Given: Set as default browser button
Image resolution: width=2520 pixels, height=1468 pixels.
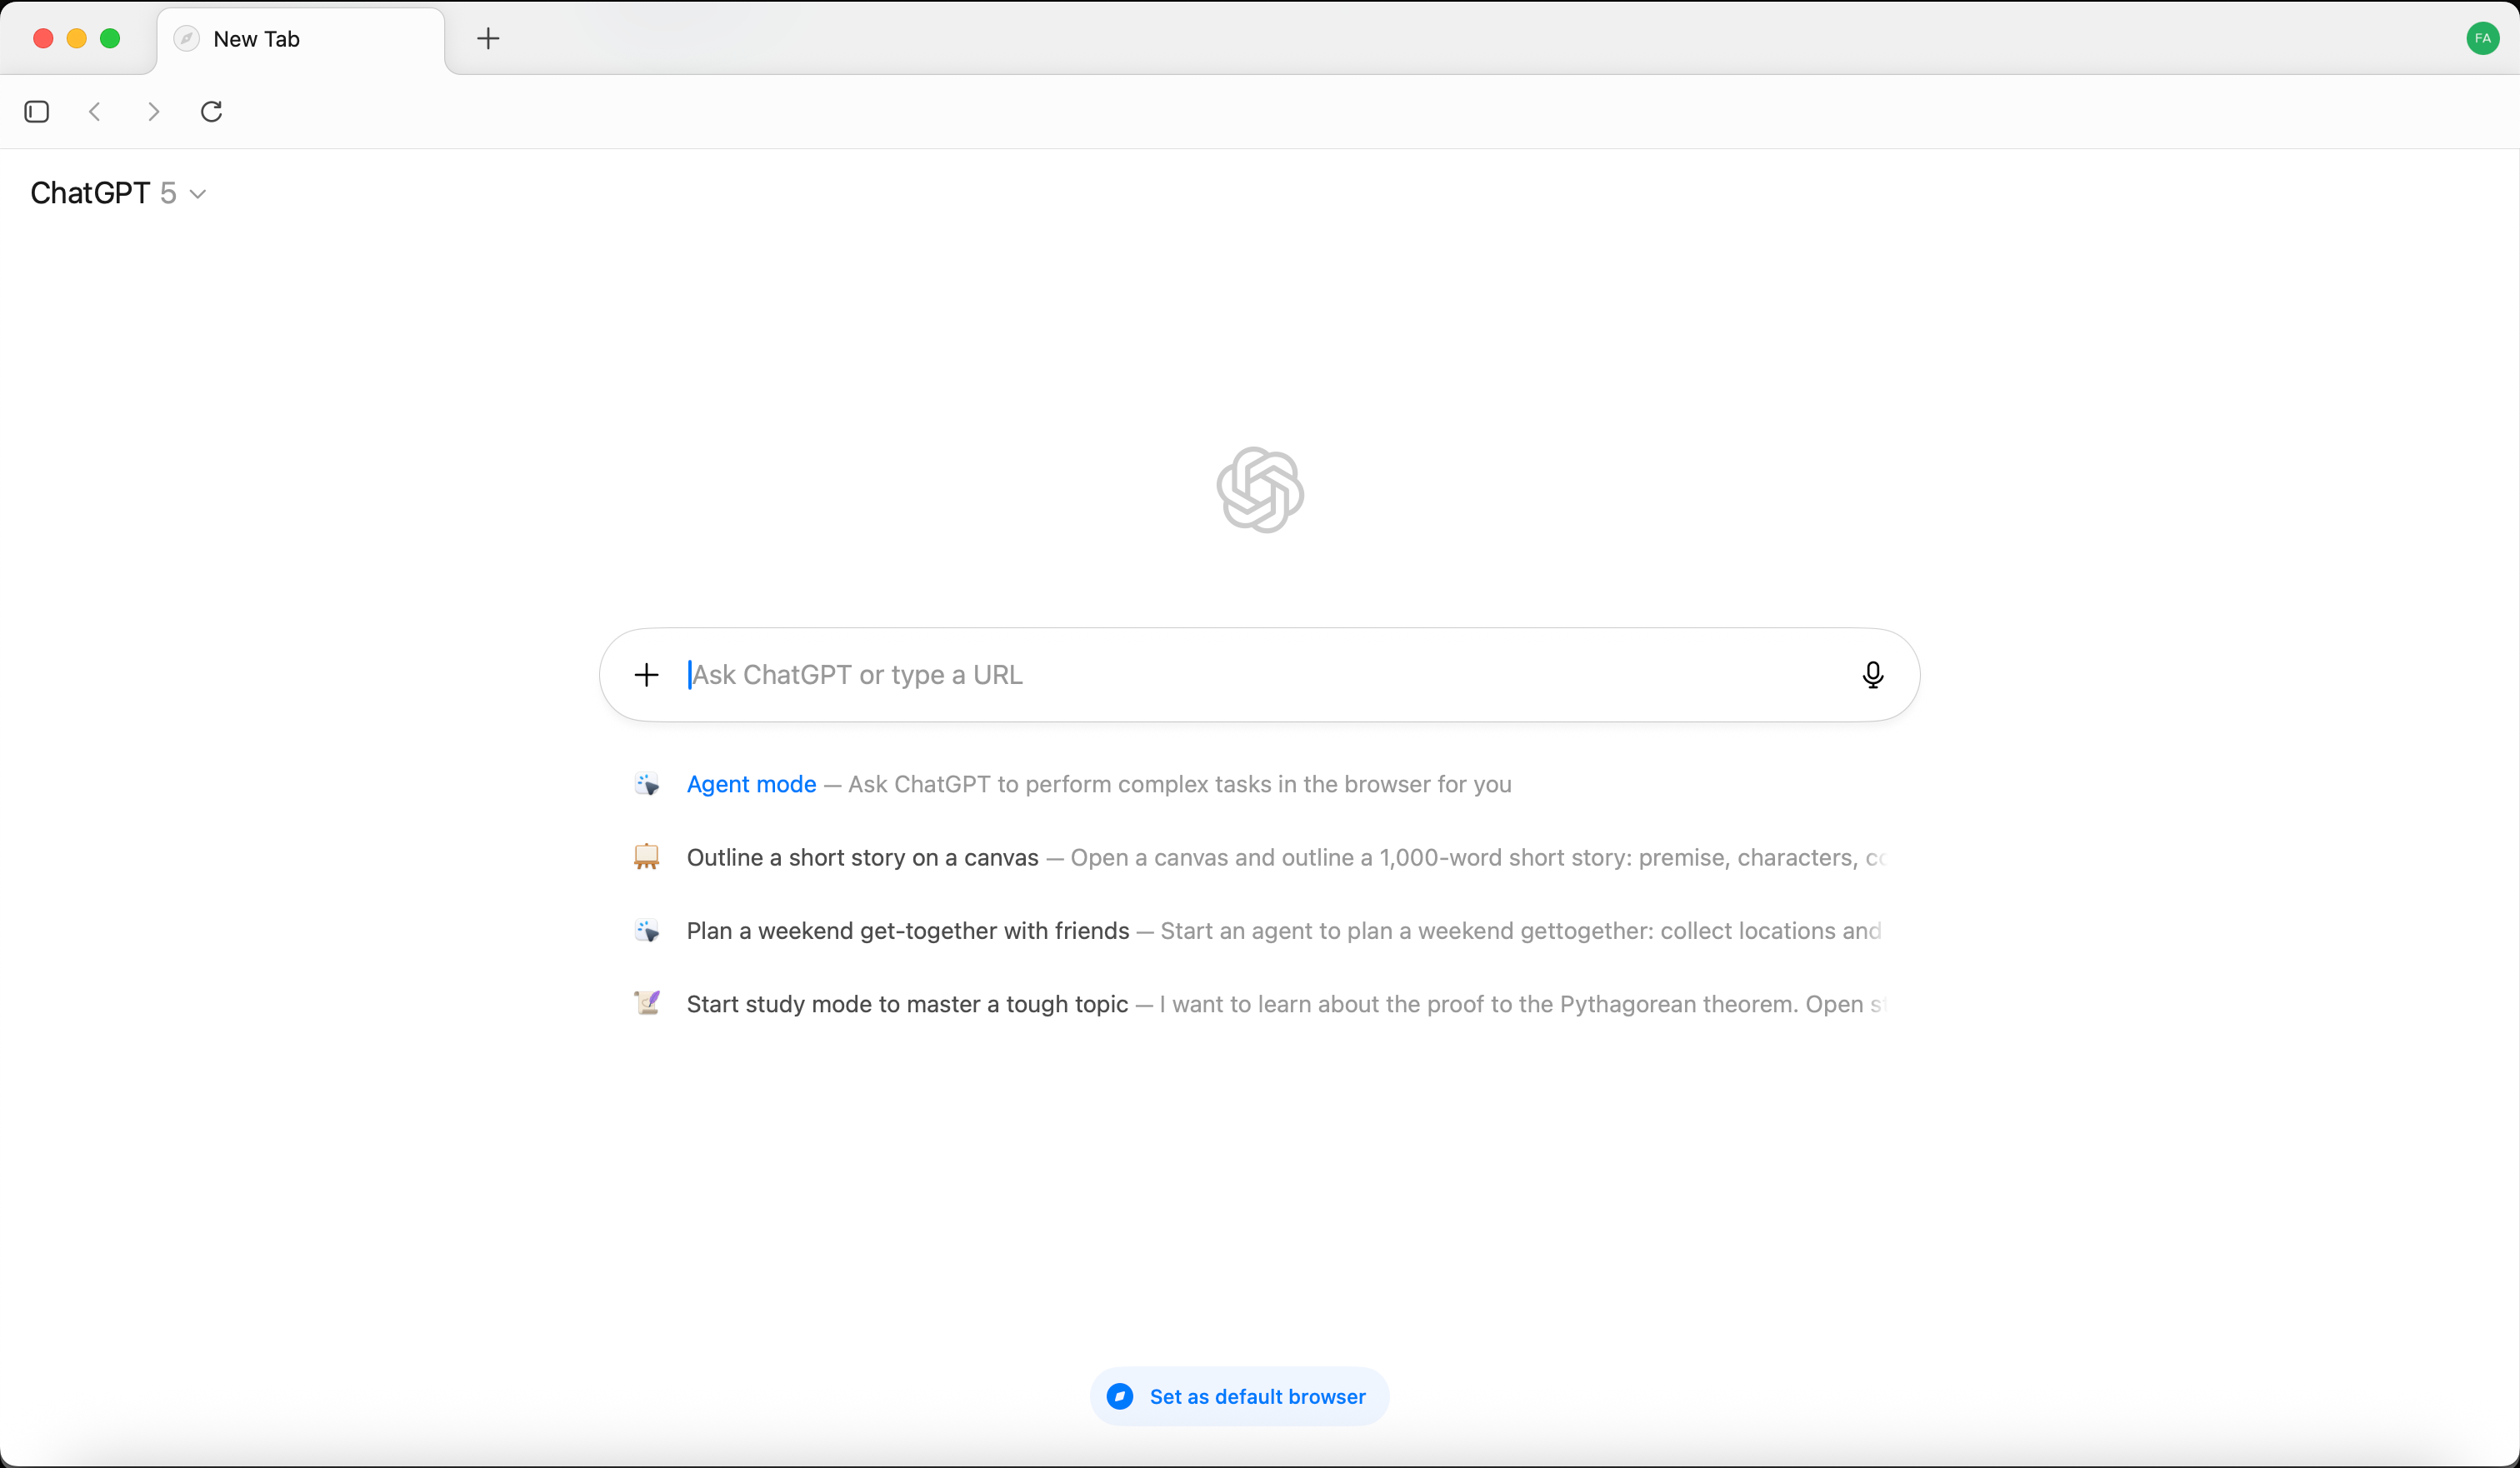Looking at the screenshot, I should 1239,1396.
